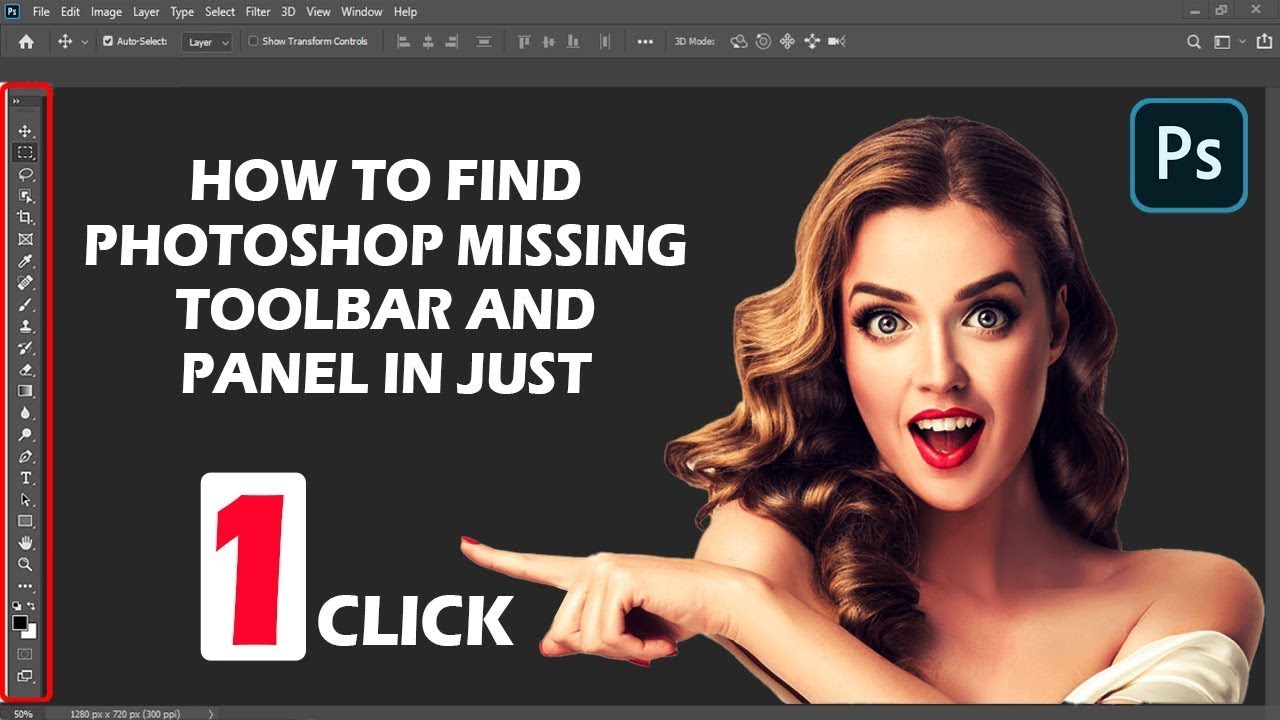Viewport: 1280px width, 720px height.
Task: Open the Layer menu
Action: click(x=146, y=12)
